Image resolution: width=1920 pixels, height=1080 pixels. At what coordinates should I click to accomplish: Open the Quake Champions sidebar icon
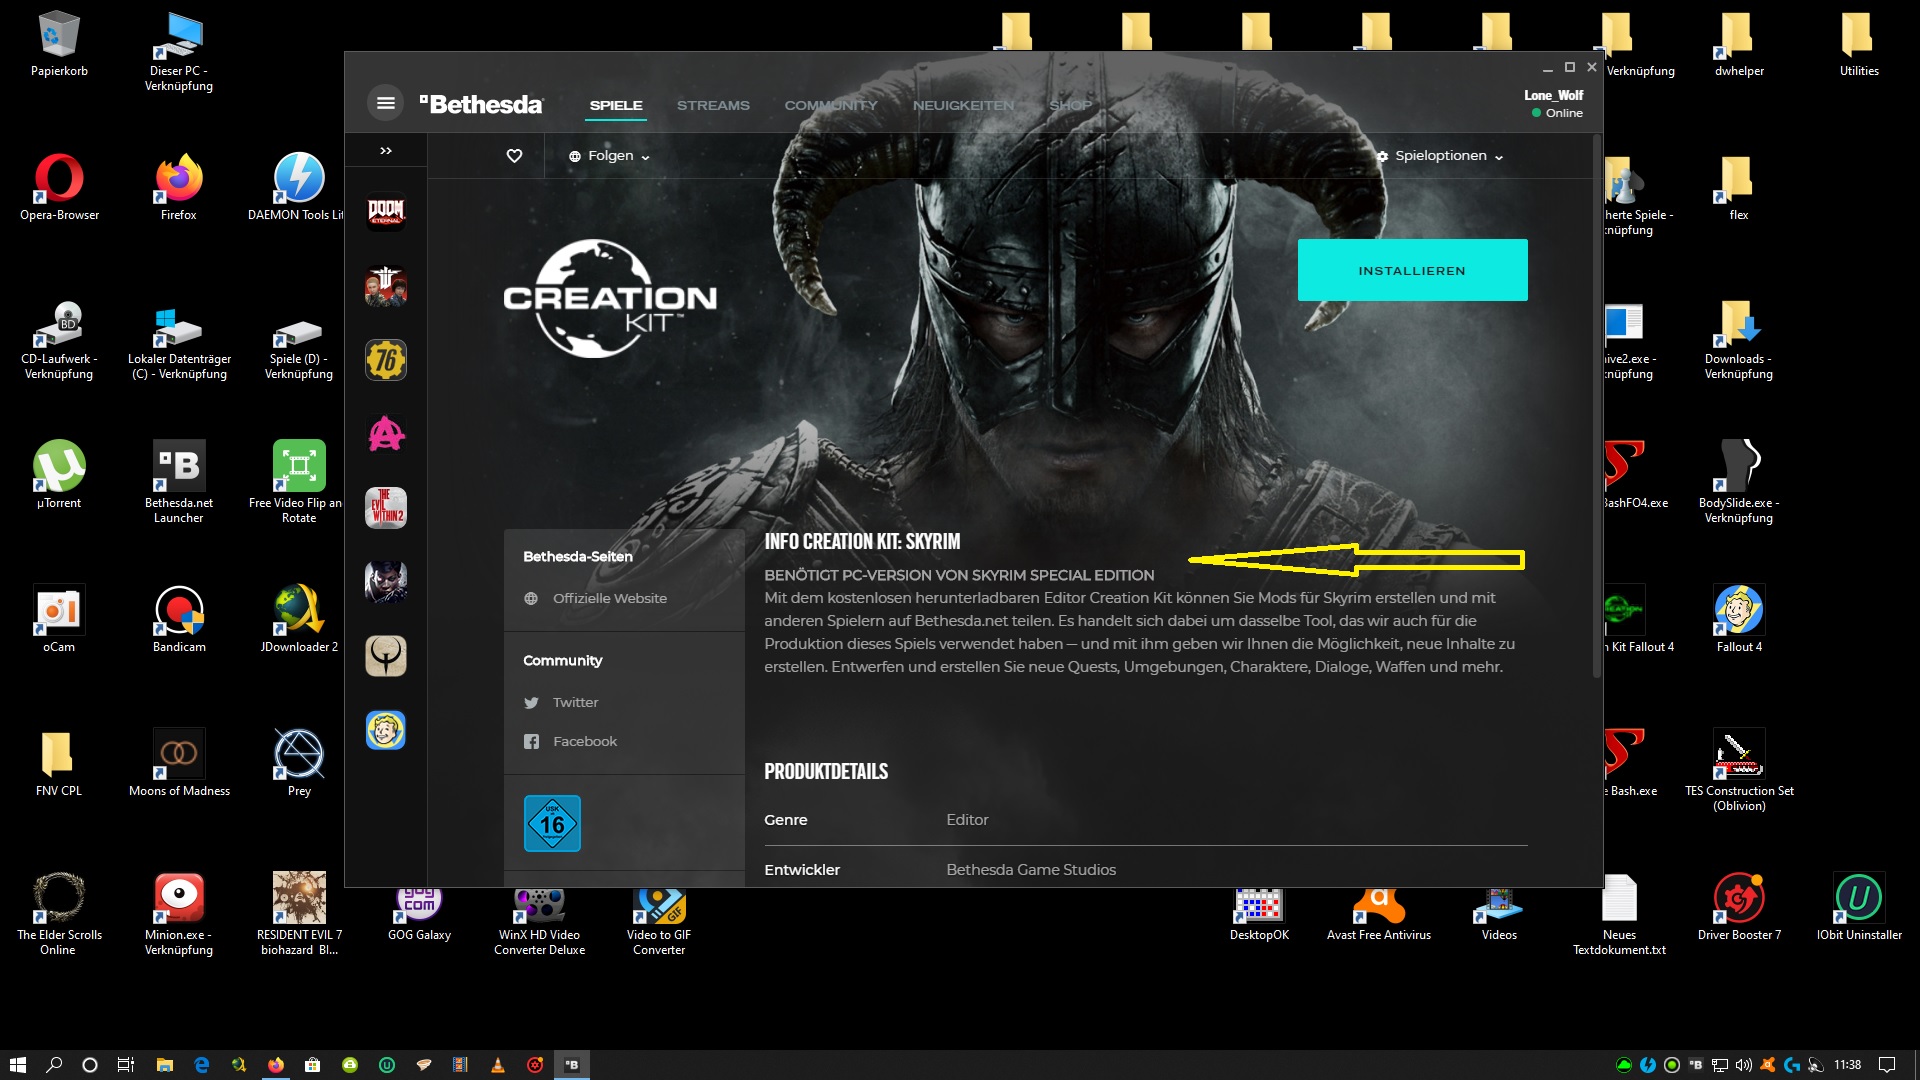[x=386, y=656]
